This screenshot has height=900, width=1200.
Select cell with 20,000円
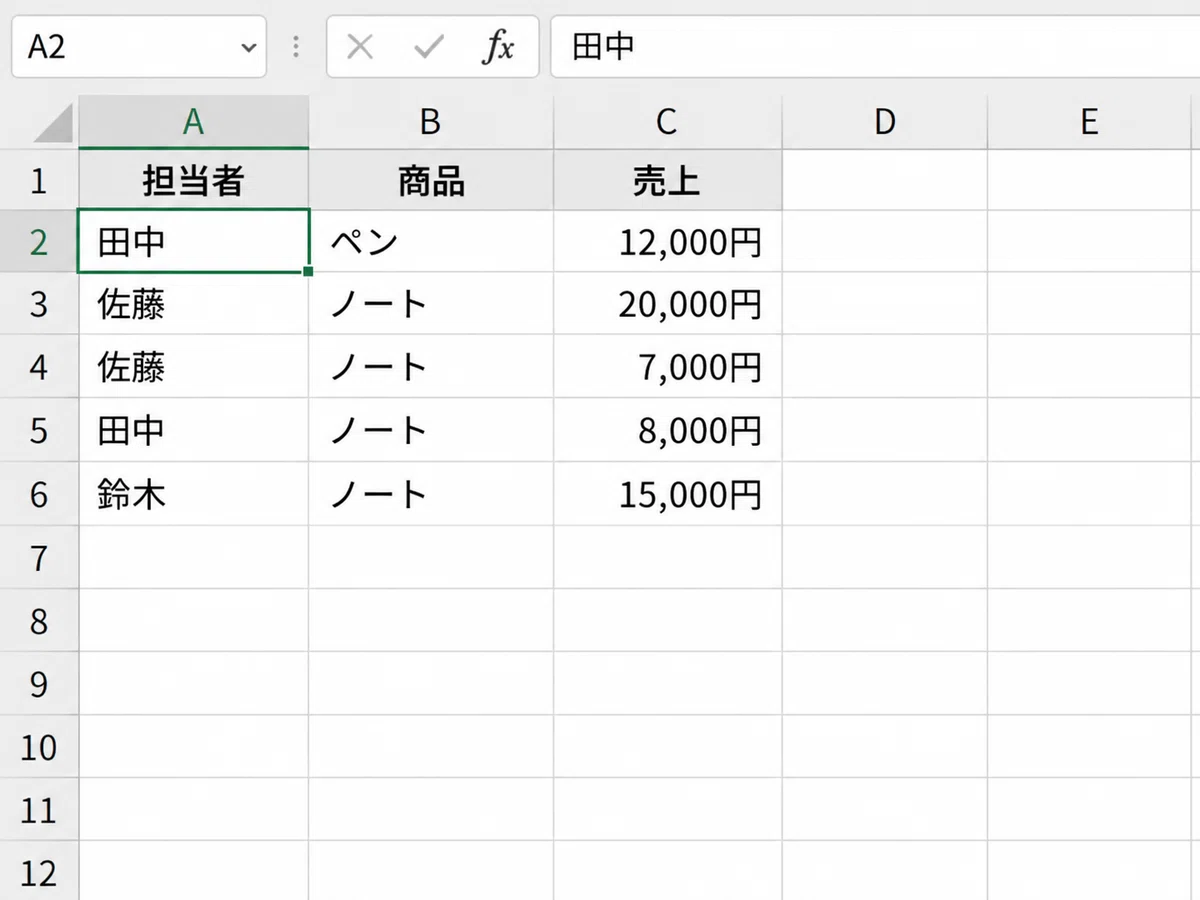click(x=668, y=304)
